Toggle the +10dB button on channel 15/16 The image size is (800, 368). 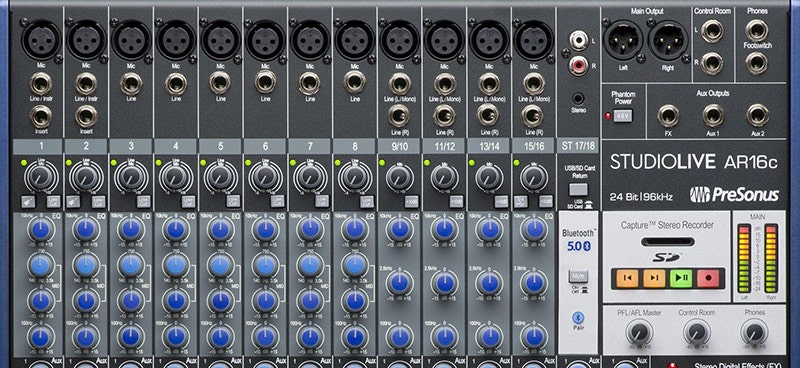(x=546, y=202)
